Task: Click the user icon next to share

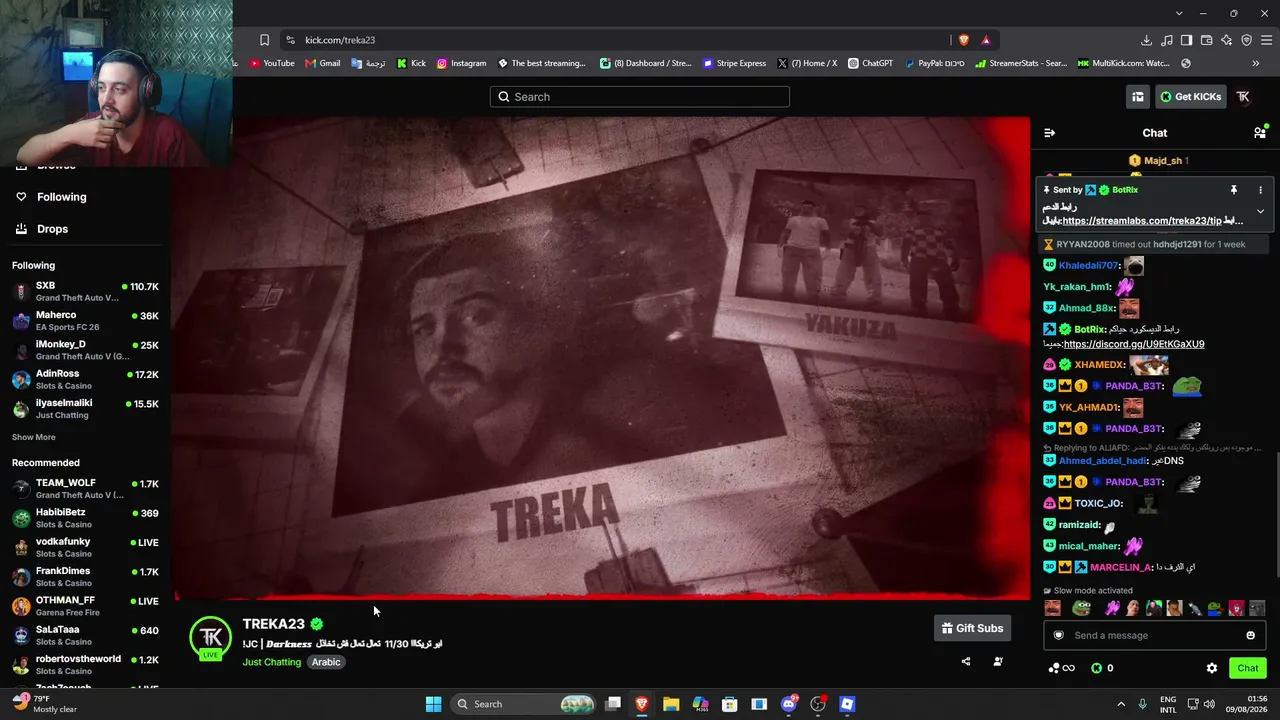Action: tap(998, 661)
